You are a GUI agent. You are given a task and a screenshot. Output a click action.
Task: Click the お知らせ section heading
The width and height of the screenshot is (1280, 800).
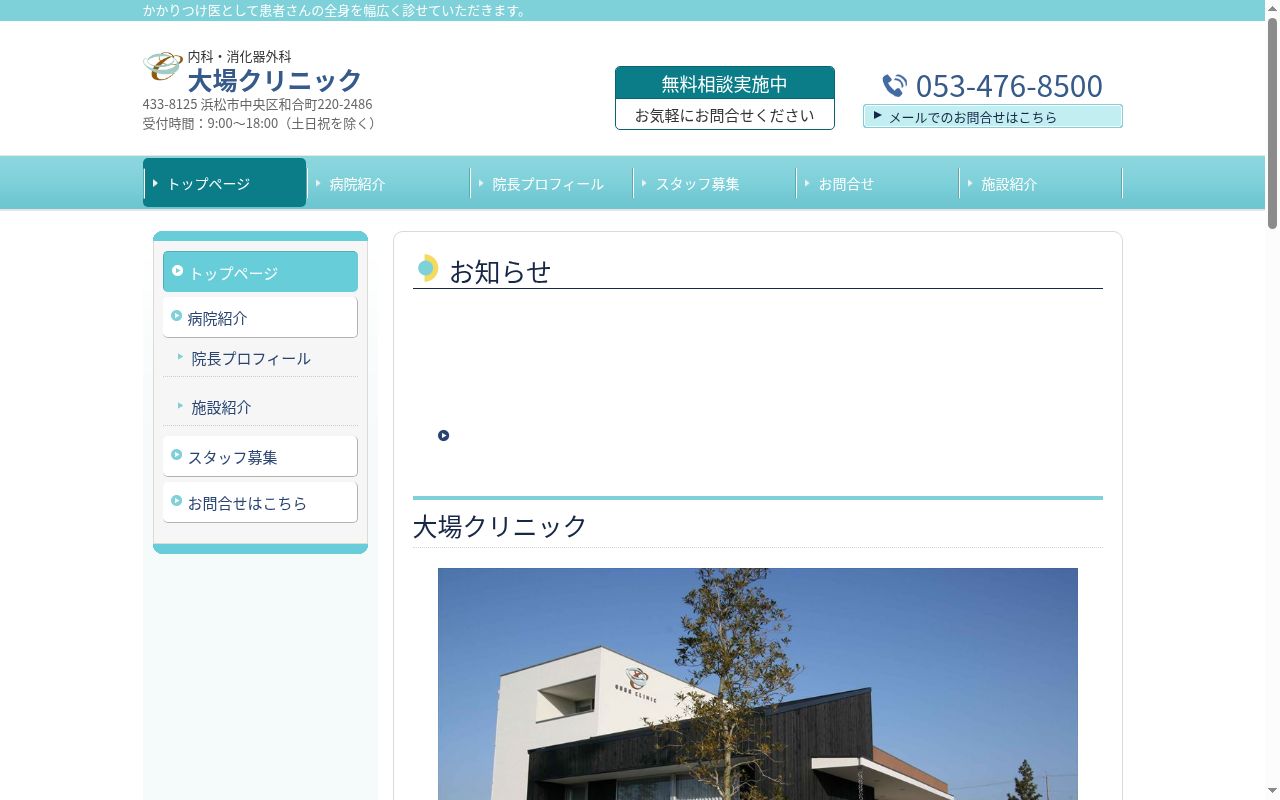(x=500, y=271)
